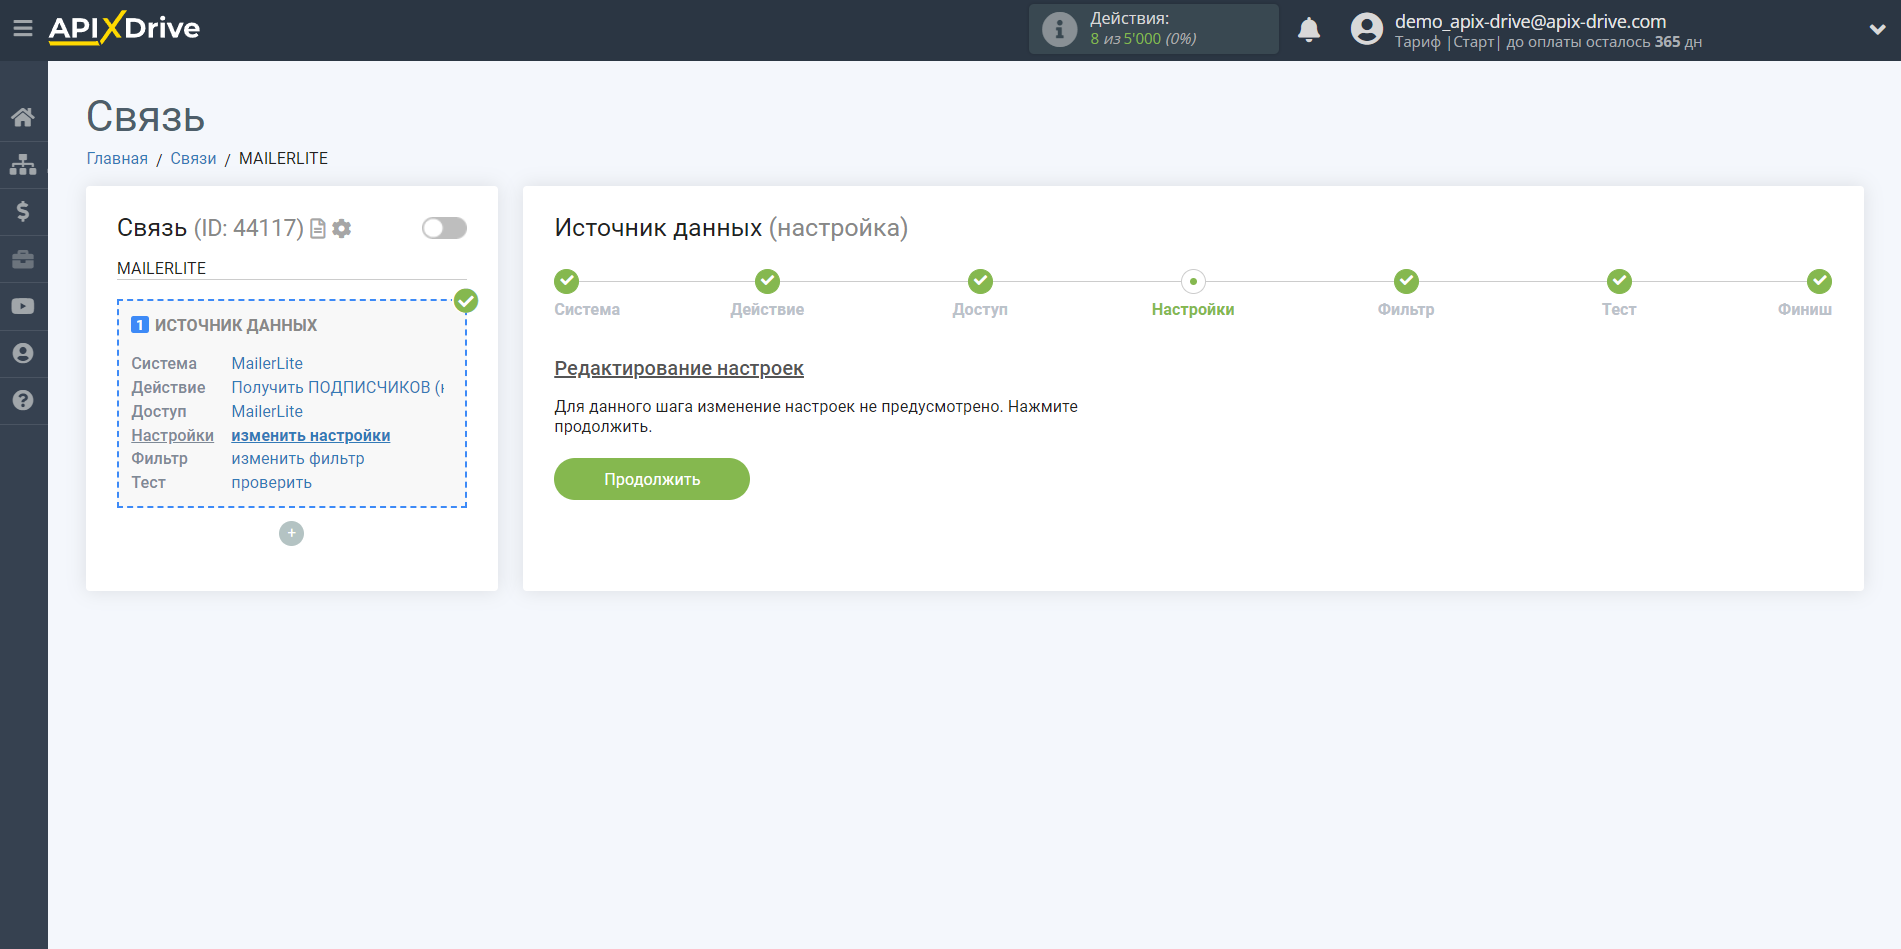
Task: Open the connection notes document icon
Action: click(x=318, y=229)
